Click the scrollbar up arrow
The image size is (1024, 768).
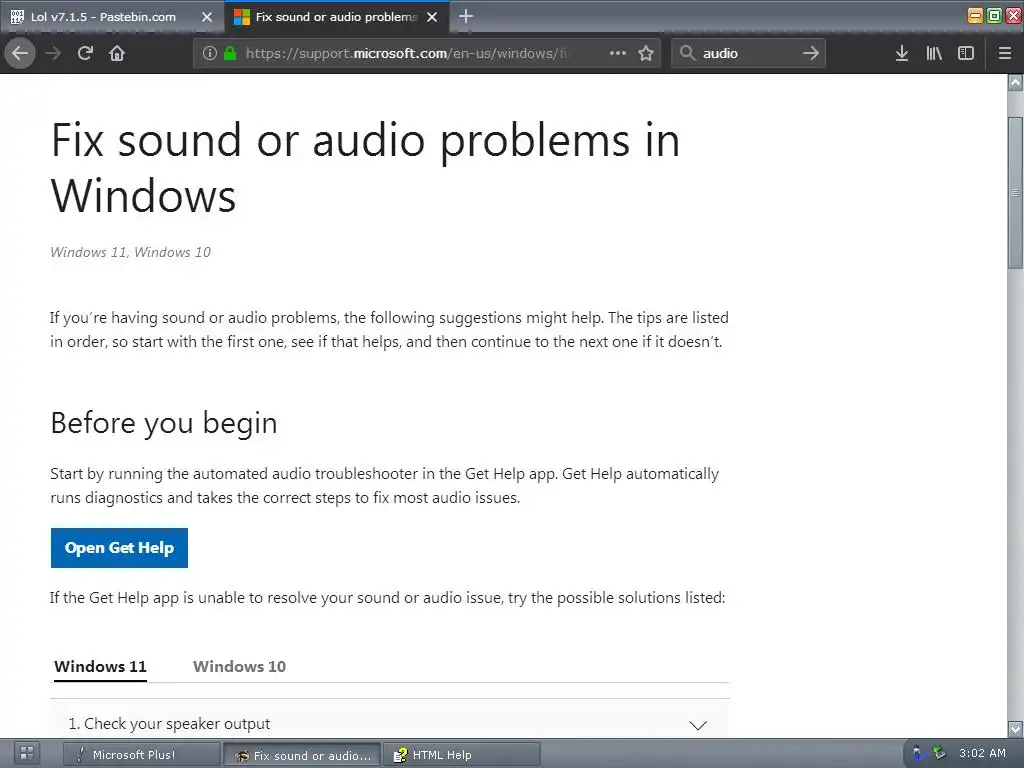1016,82
